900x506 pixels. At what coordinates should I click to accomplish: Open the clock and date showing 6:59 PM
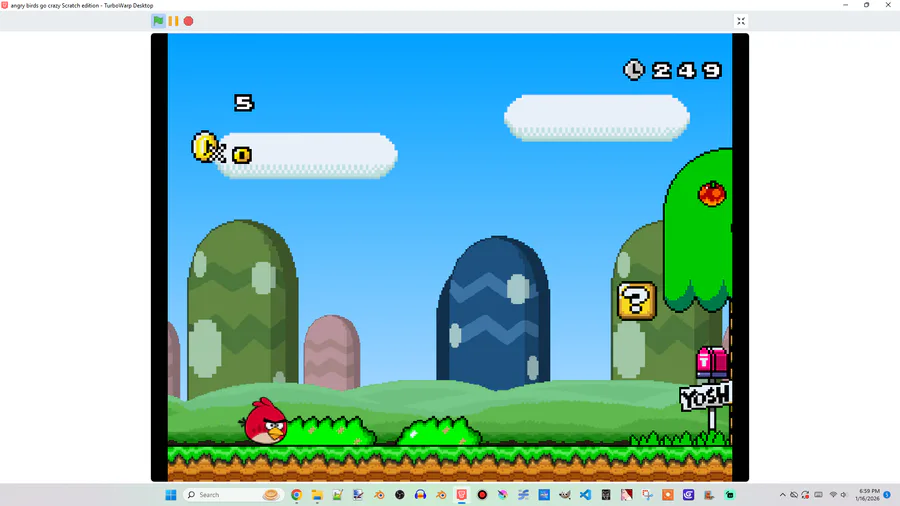click(868, 495)
